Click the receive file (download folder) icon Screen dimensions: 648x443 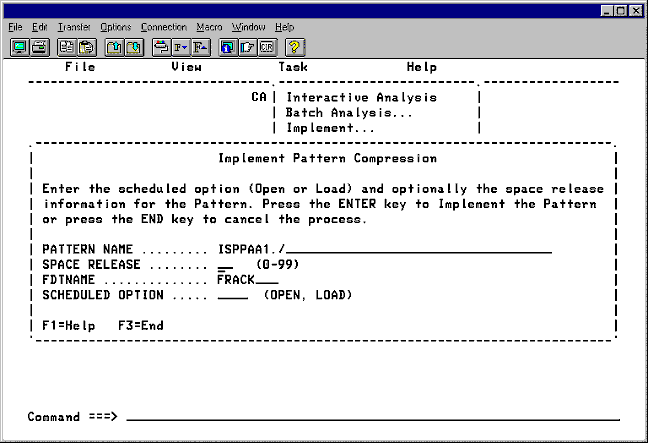pos(134,48)
